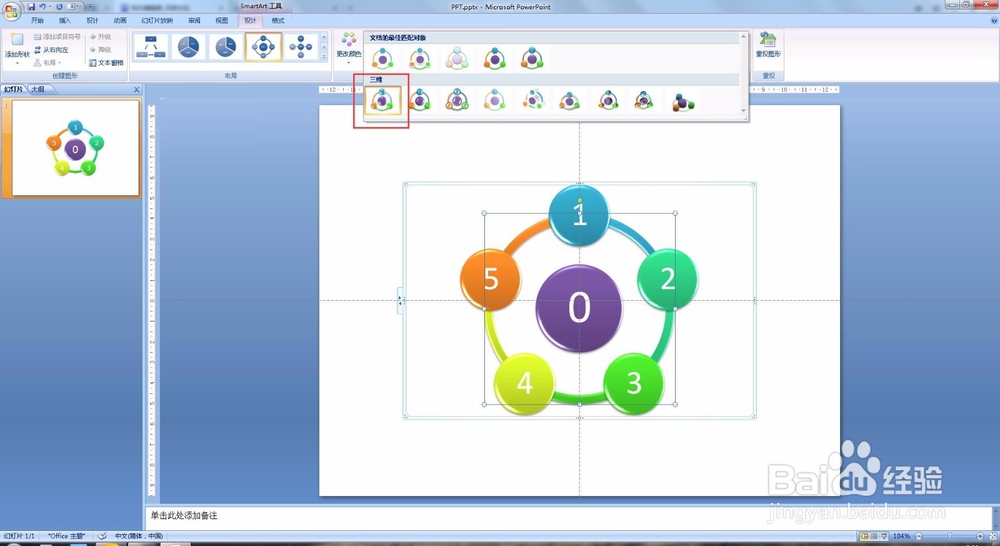This screenshot has height=546, width=1000.
Task: Select the pie with separated slice layout
Action: [226, 47]
